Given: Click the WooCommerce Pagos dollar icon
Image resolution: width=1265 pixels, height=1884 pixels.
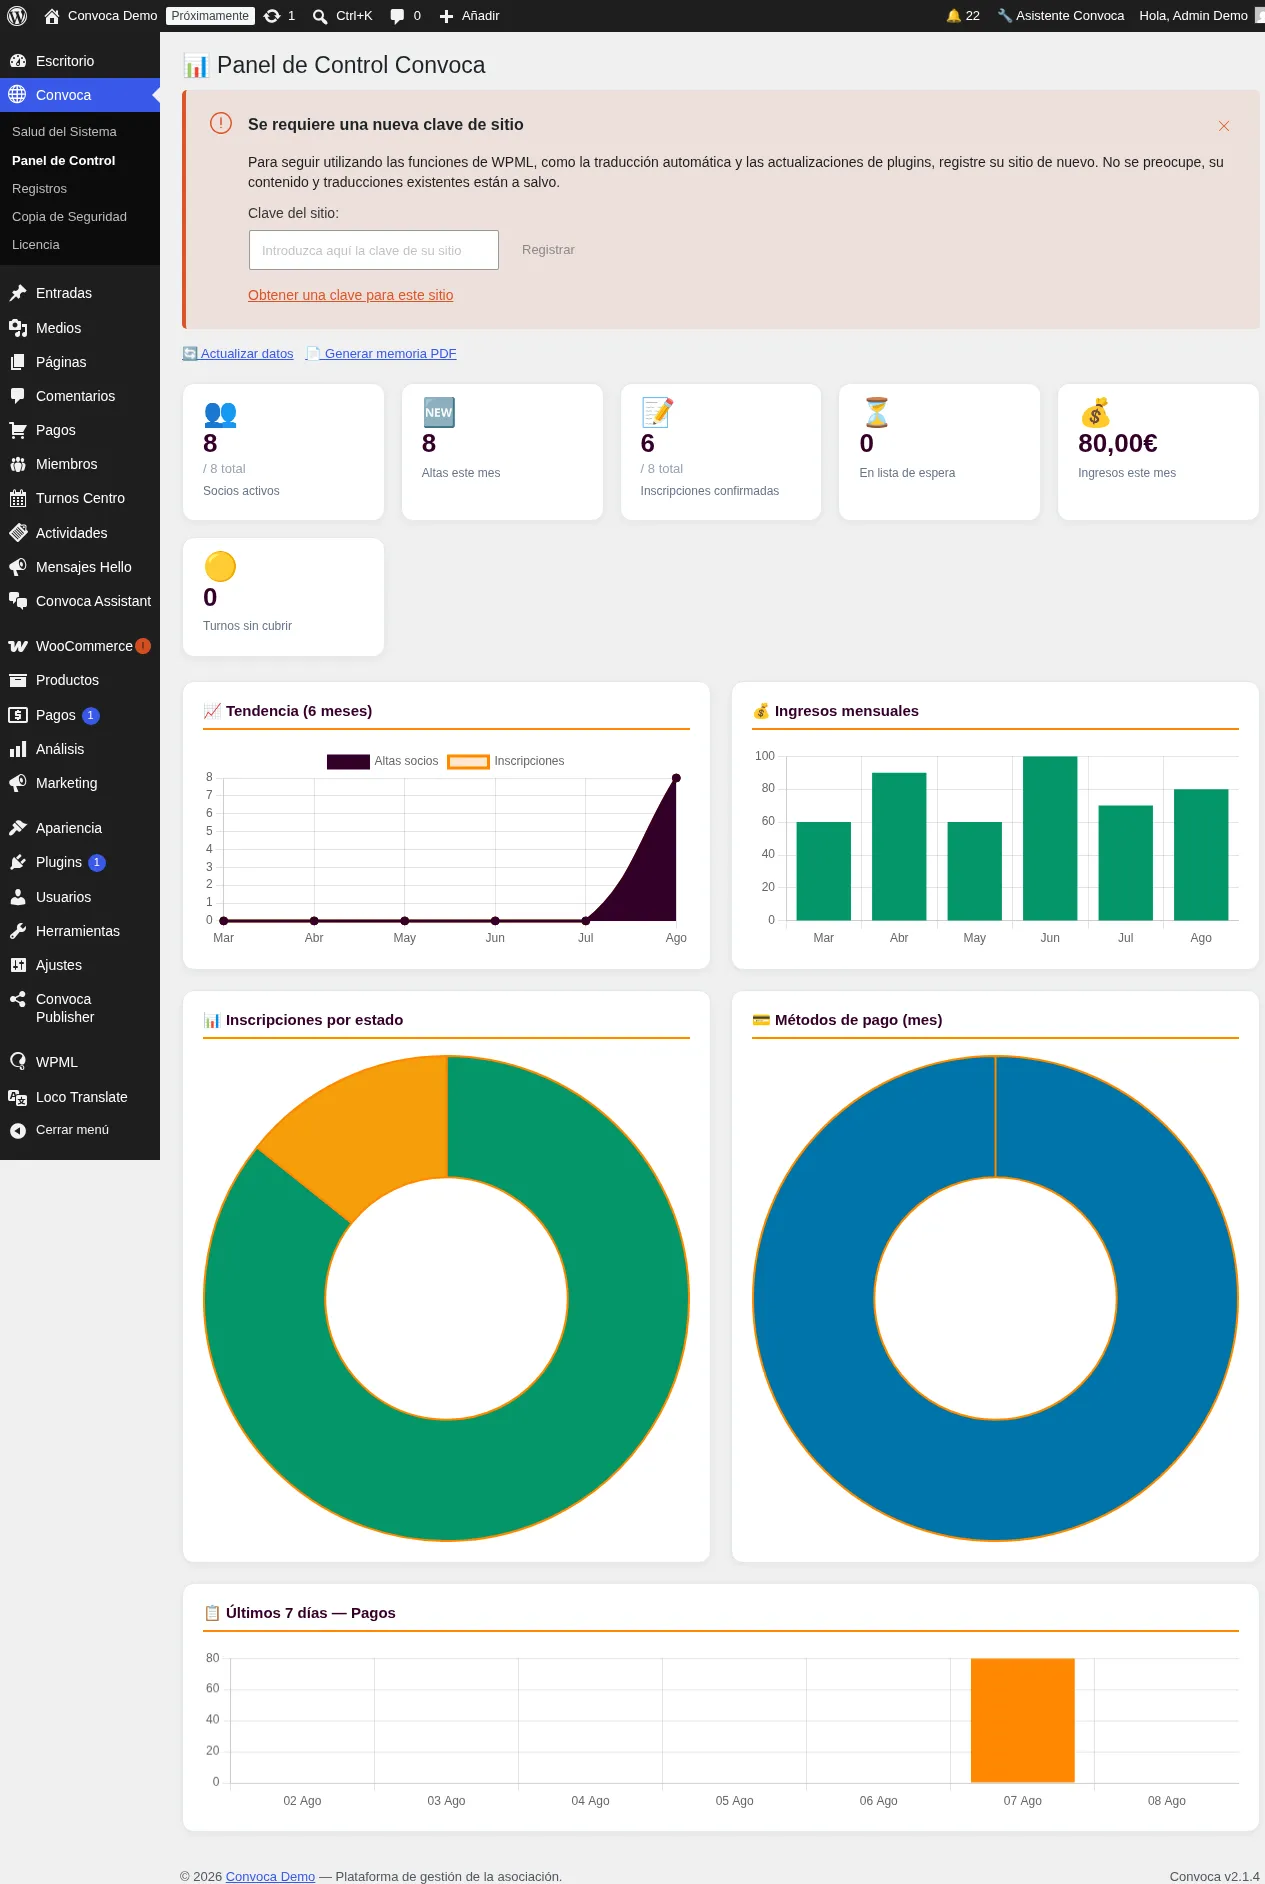Looking at the screenshot, I should point(18,715).
